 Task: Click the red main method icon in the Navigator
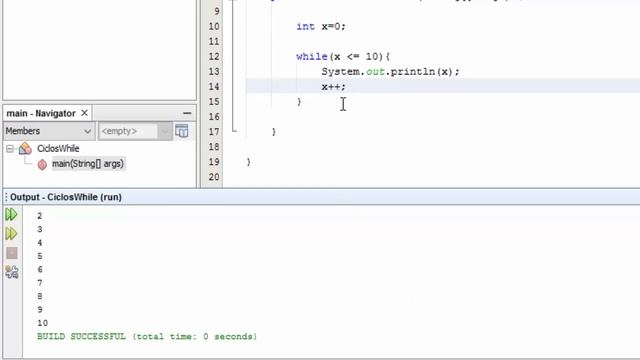coord(42,164)
